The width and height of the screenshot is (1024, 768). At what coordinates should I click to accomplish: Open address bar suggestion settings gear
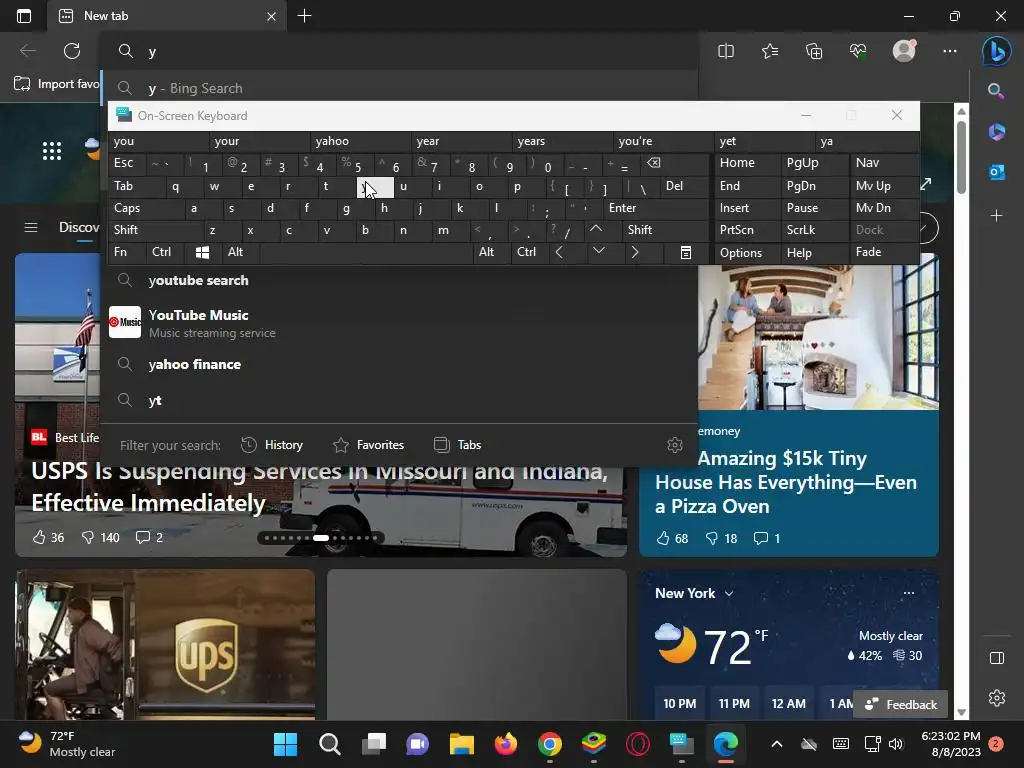(x=675, y=445)
